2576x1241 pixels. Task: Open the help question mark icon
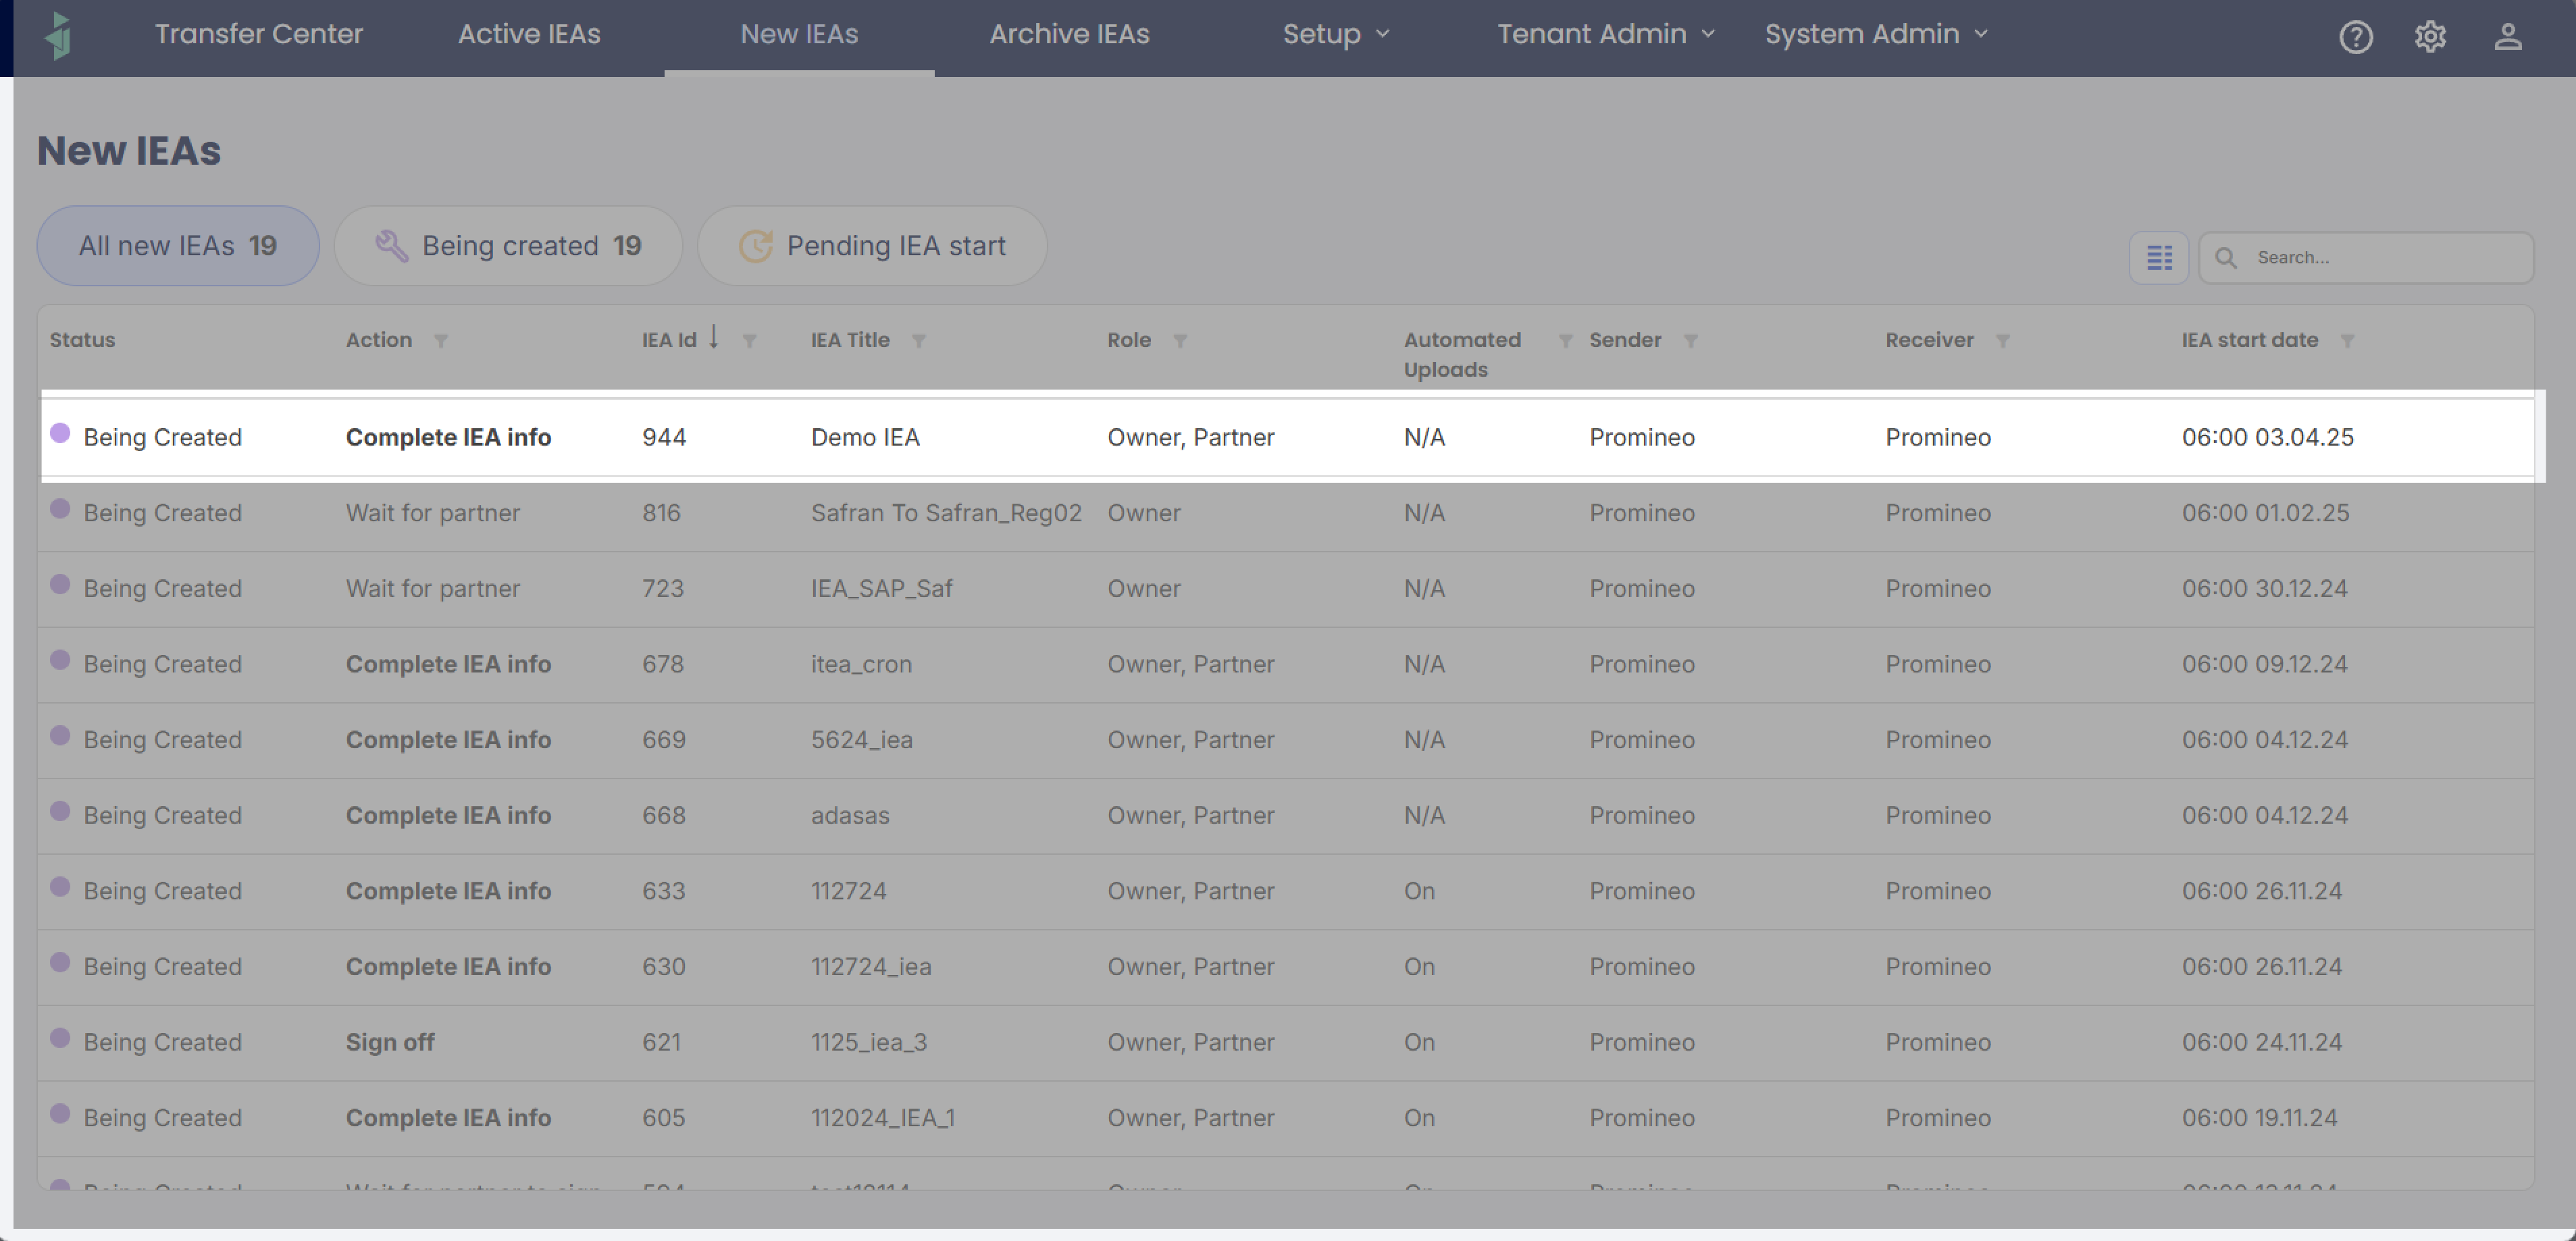tap(2355, 37)
